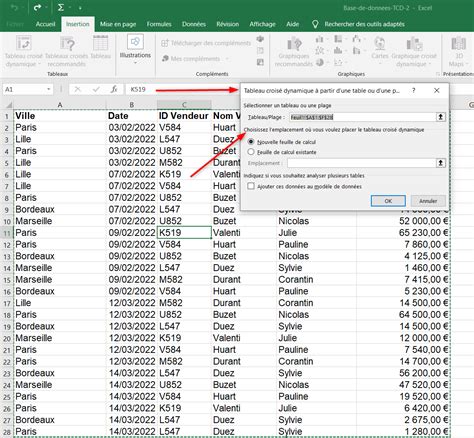Click the collapse-dialog arrow beside Tableau/Plage
This screenshot has height=438, width=474.
(x=441, y=117)
